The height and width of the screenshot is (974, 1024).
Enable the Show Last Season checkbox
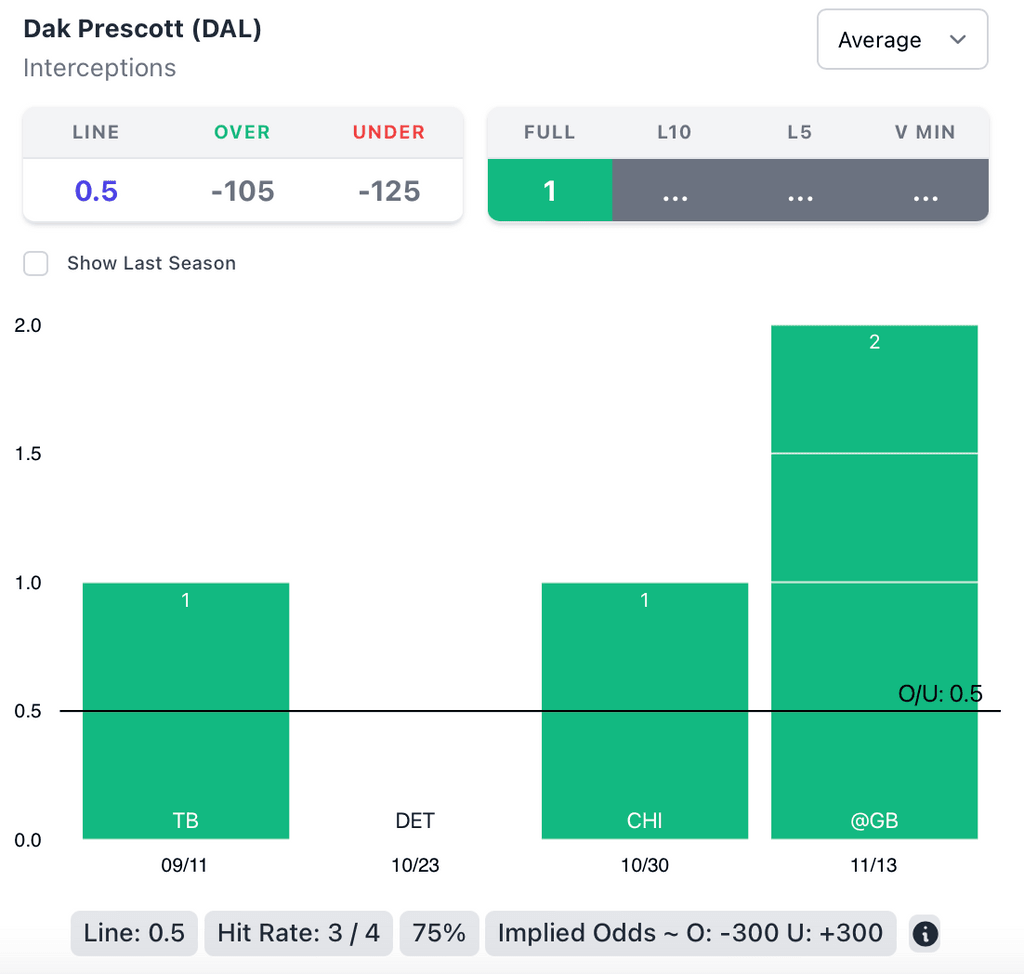pos(36,264)
